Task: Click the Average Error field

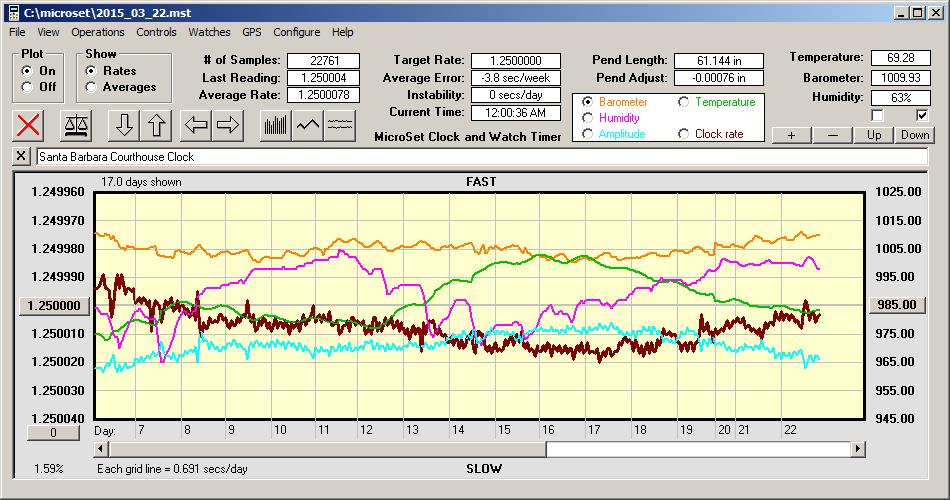Action: click(x=516, y=78)
